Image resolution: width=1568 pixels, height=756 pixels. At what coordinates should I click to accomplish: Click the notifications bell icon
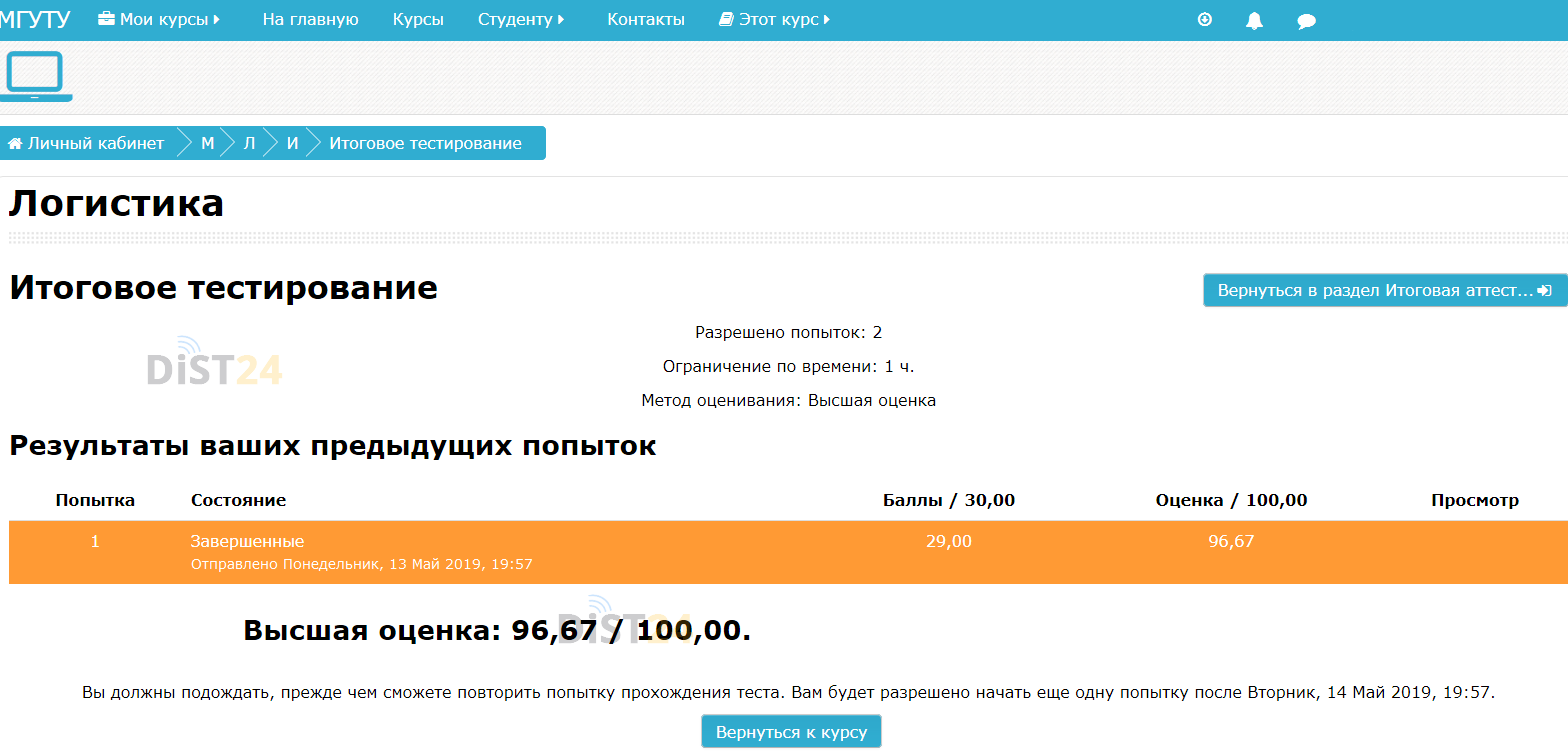1254,20
